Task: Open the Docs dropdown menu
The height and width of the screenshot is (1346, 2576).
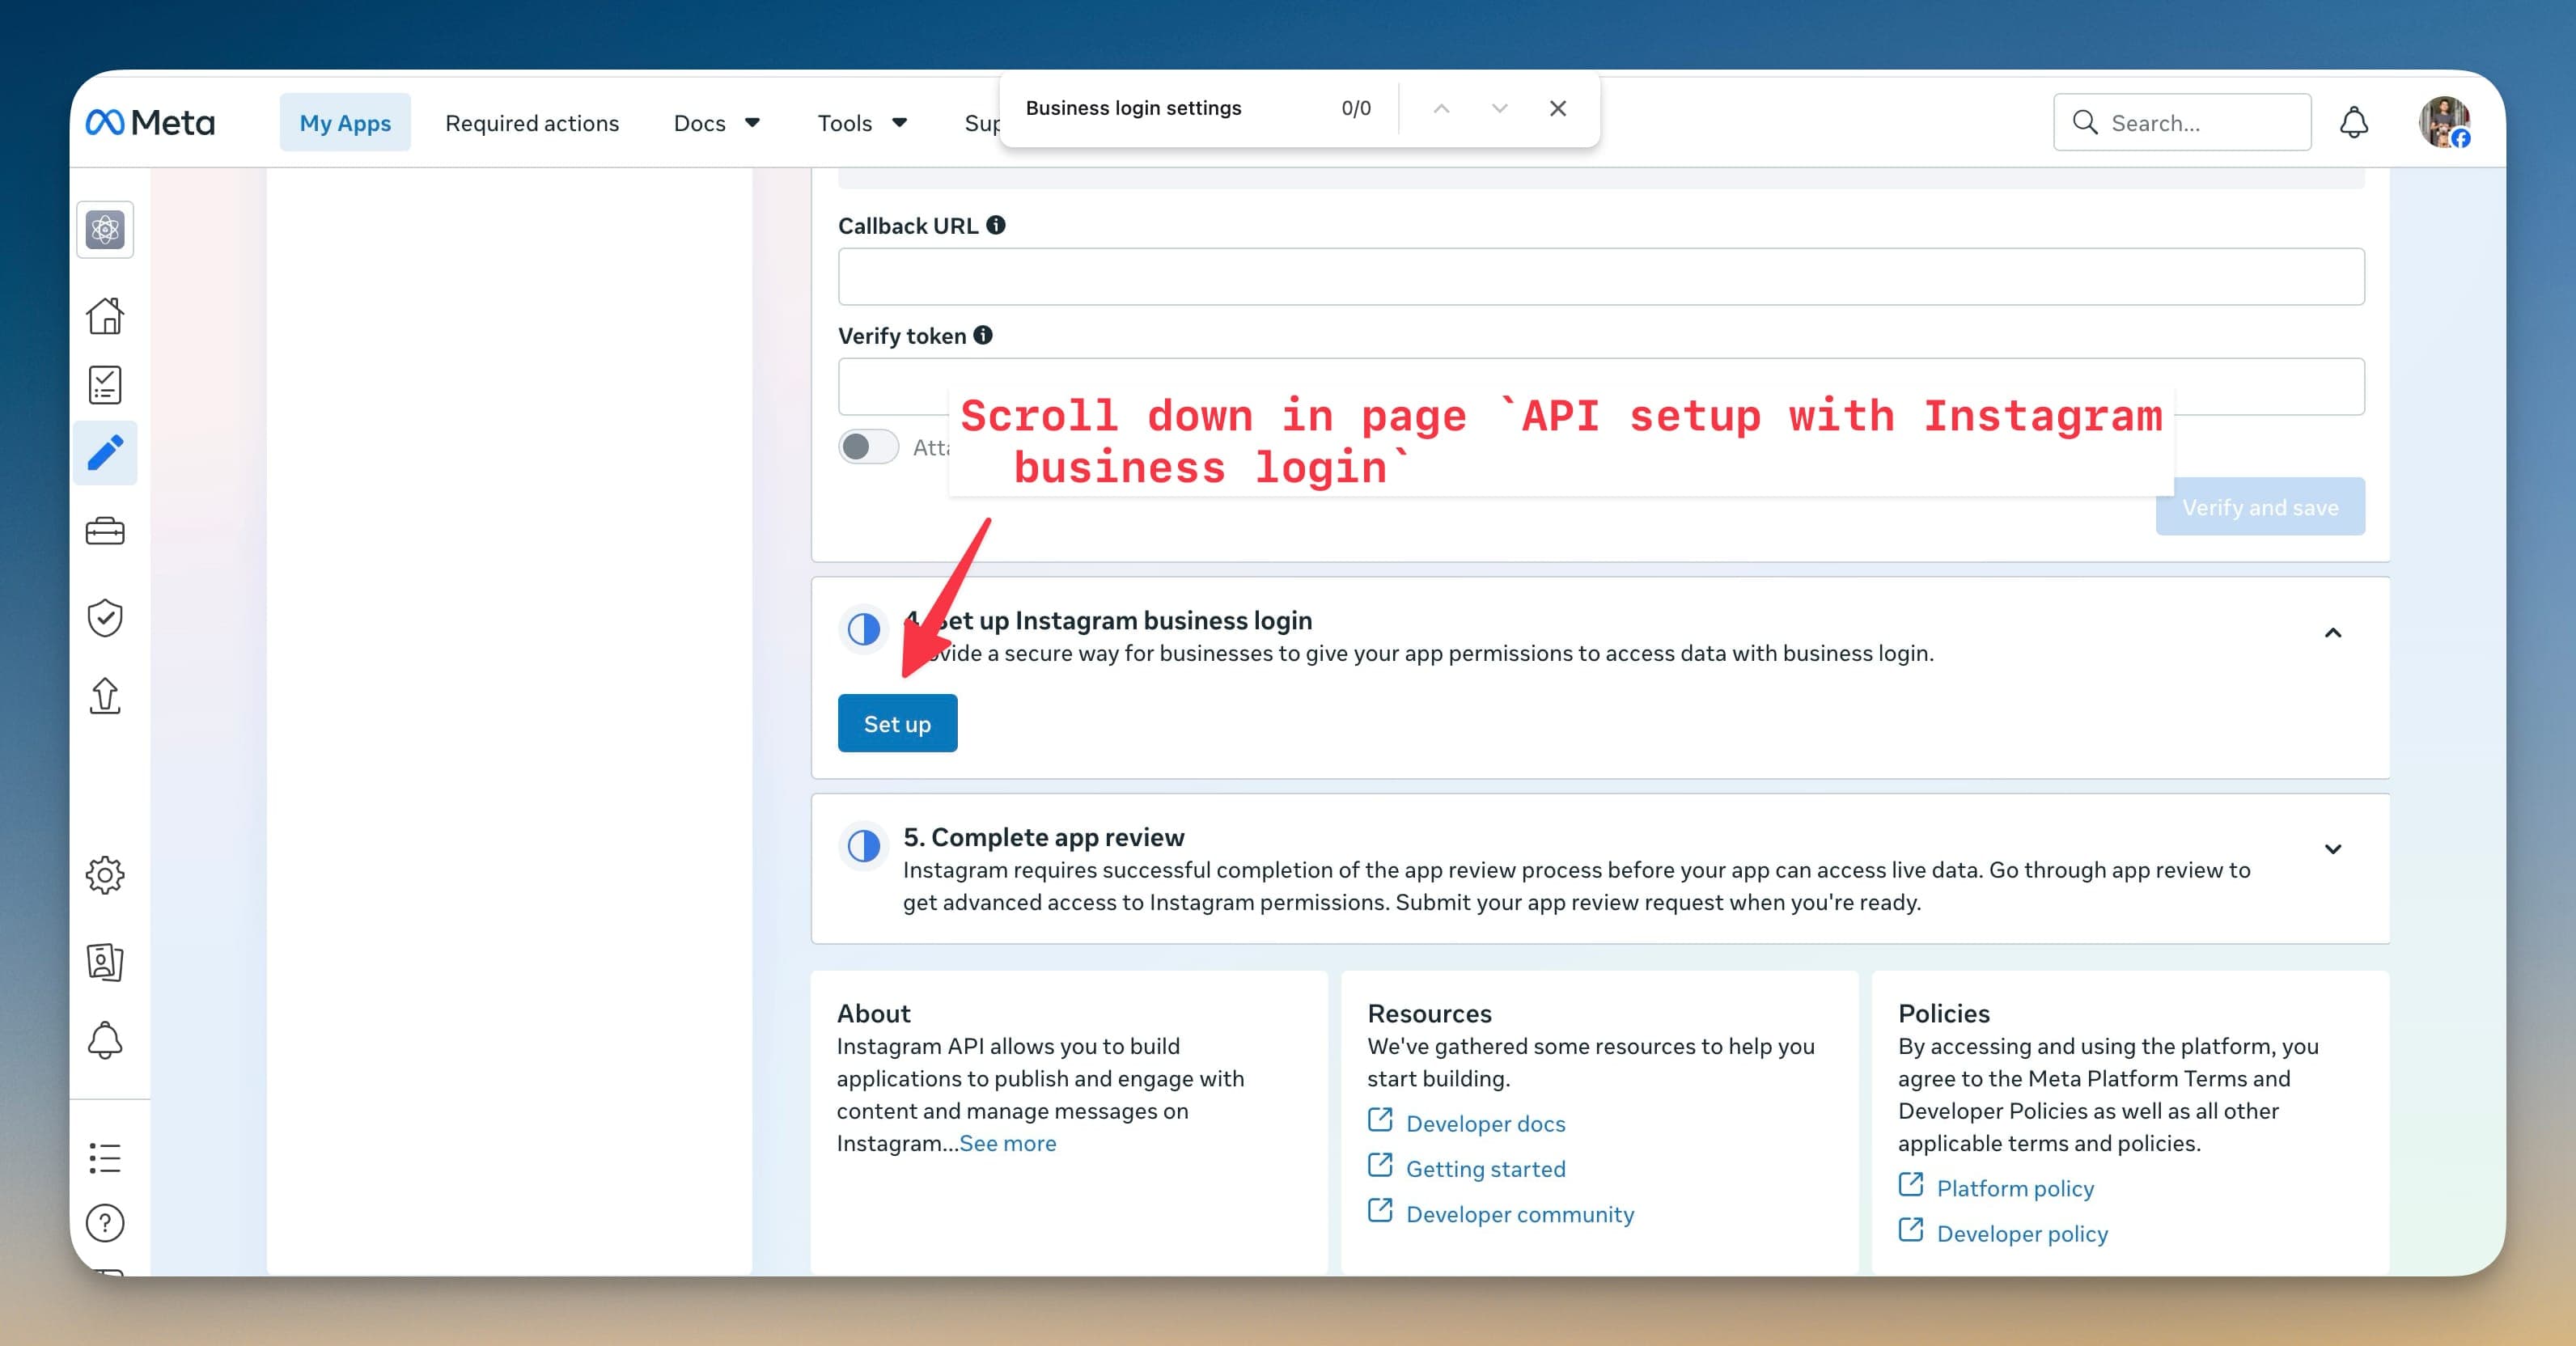Action: pos(717,122)
